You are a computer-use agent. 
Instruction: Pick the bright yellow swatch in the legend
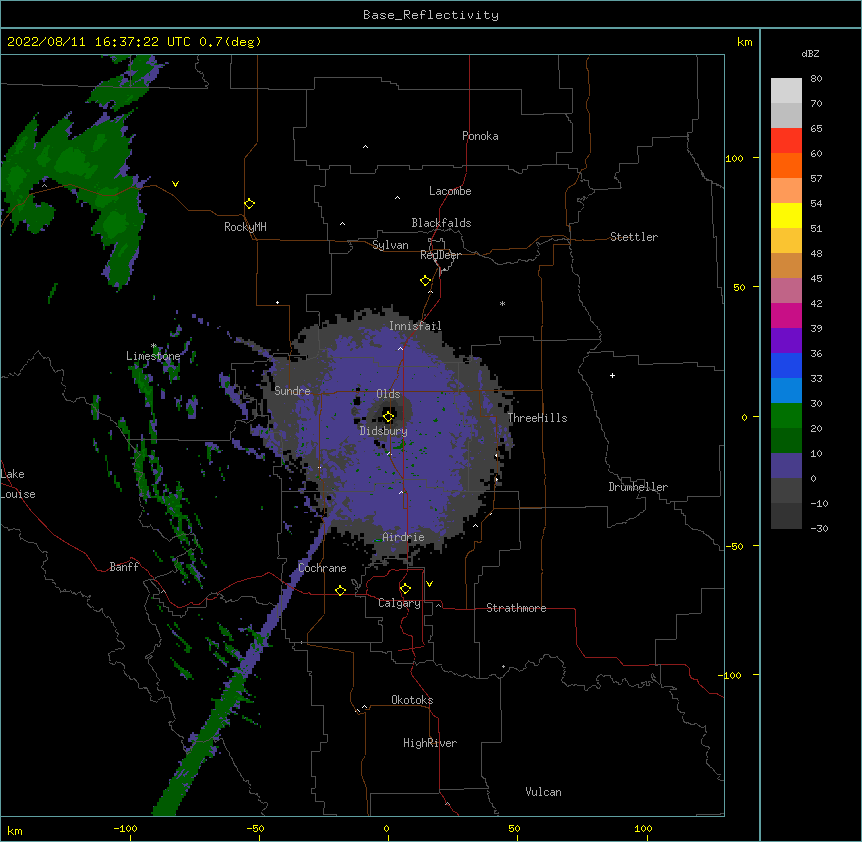click(x=786, y=215)
